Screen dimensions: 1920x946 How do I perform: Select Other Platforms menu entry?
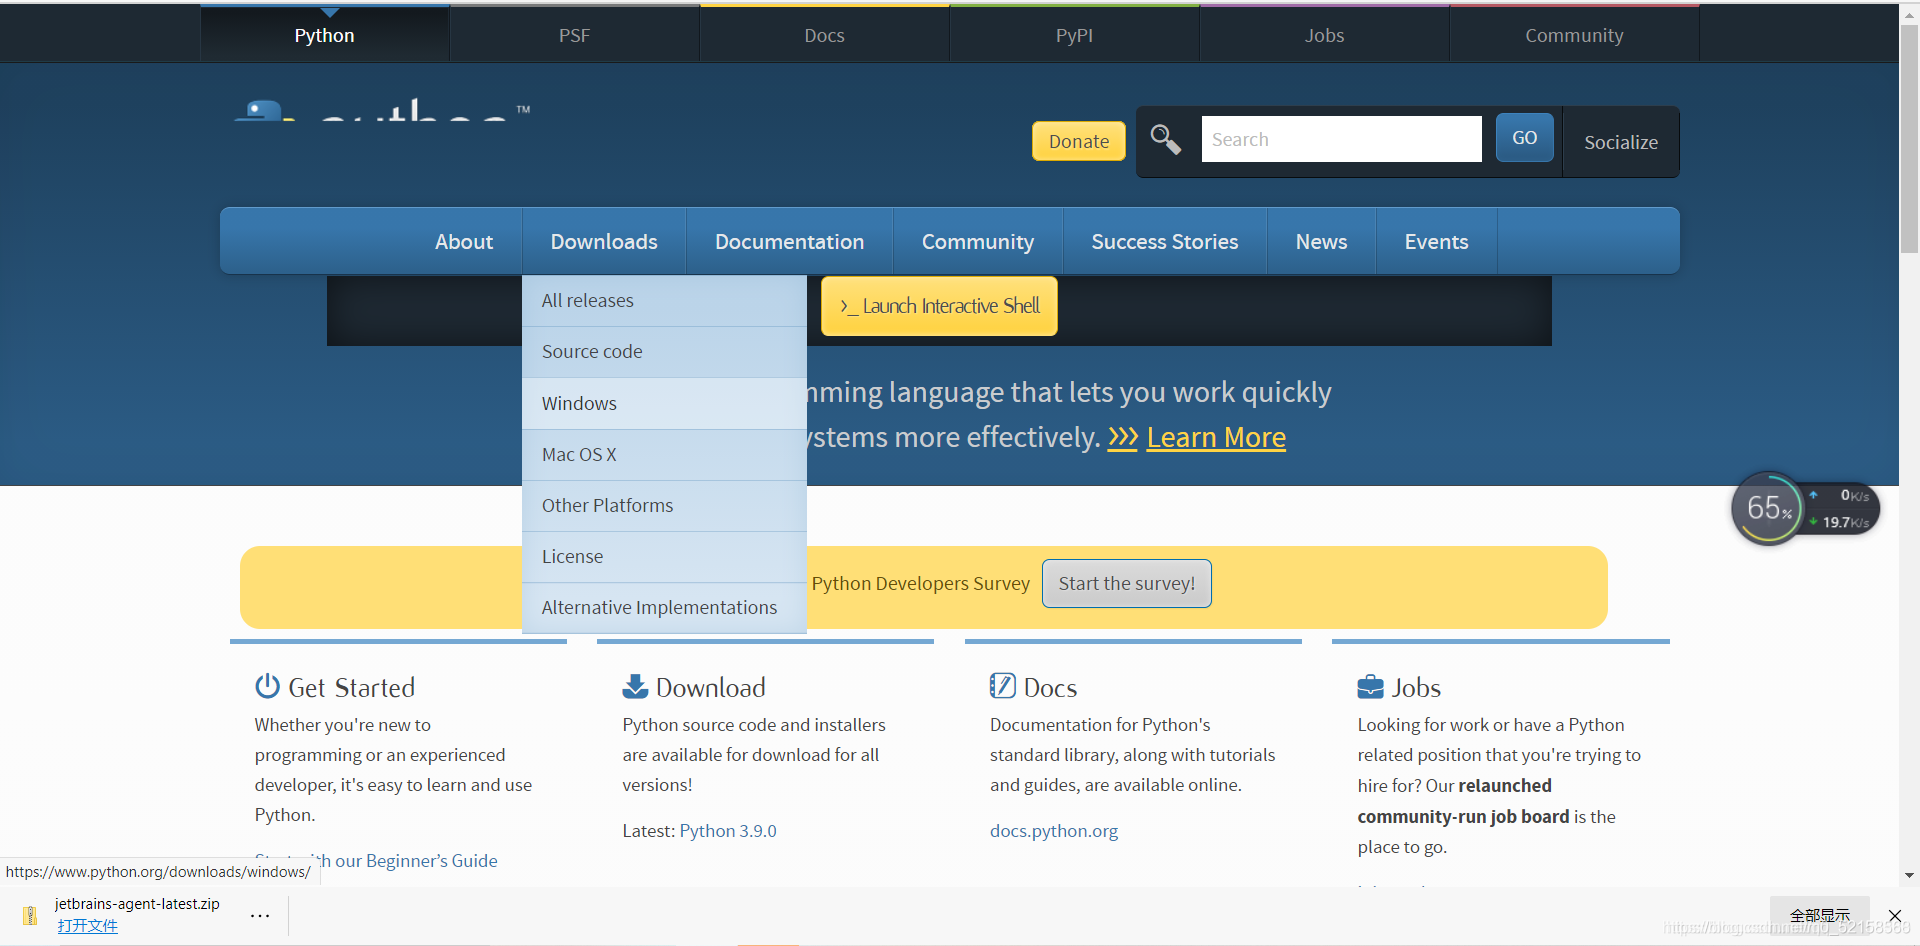coord(664,506)
